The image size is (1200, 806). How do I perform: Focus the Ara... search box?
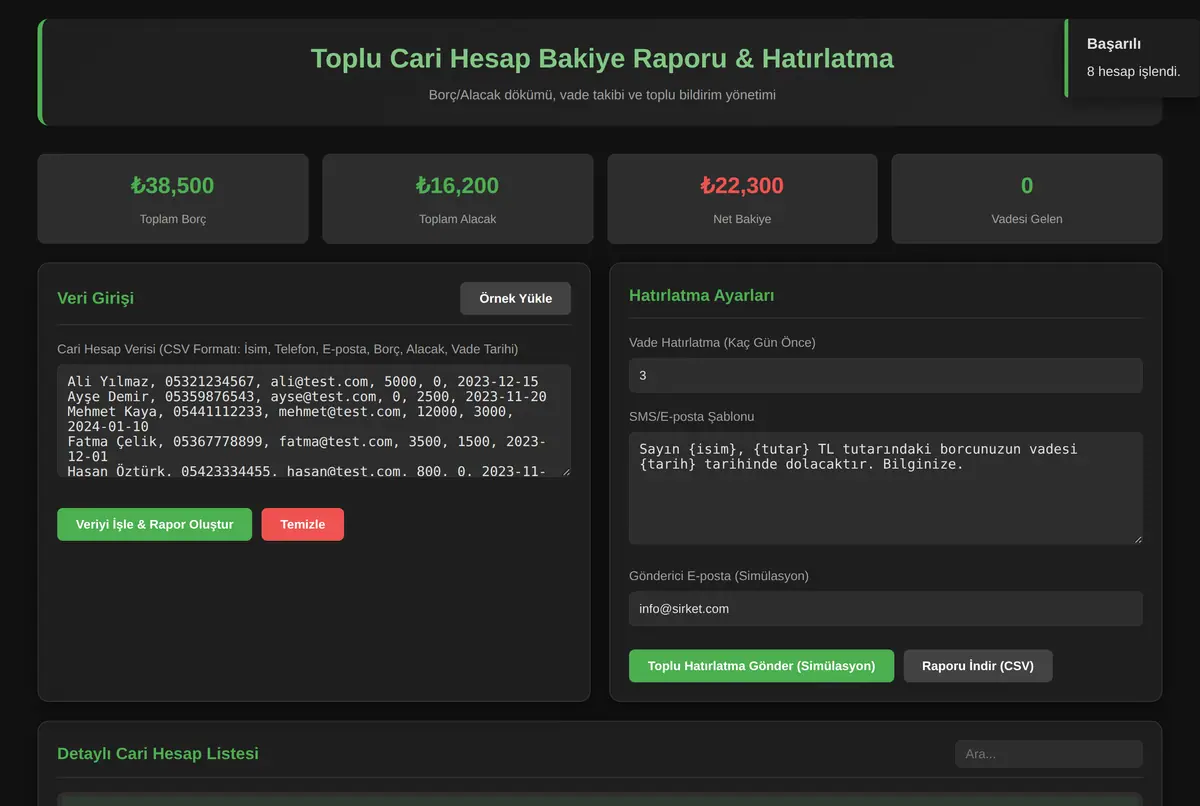(x=1048, y=754)
